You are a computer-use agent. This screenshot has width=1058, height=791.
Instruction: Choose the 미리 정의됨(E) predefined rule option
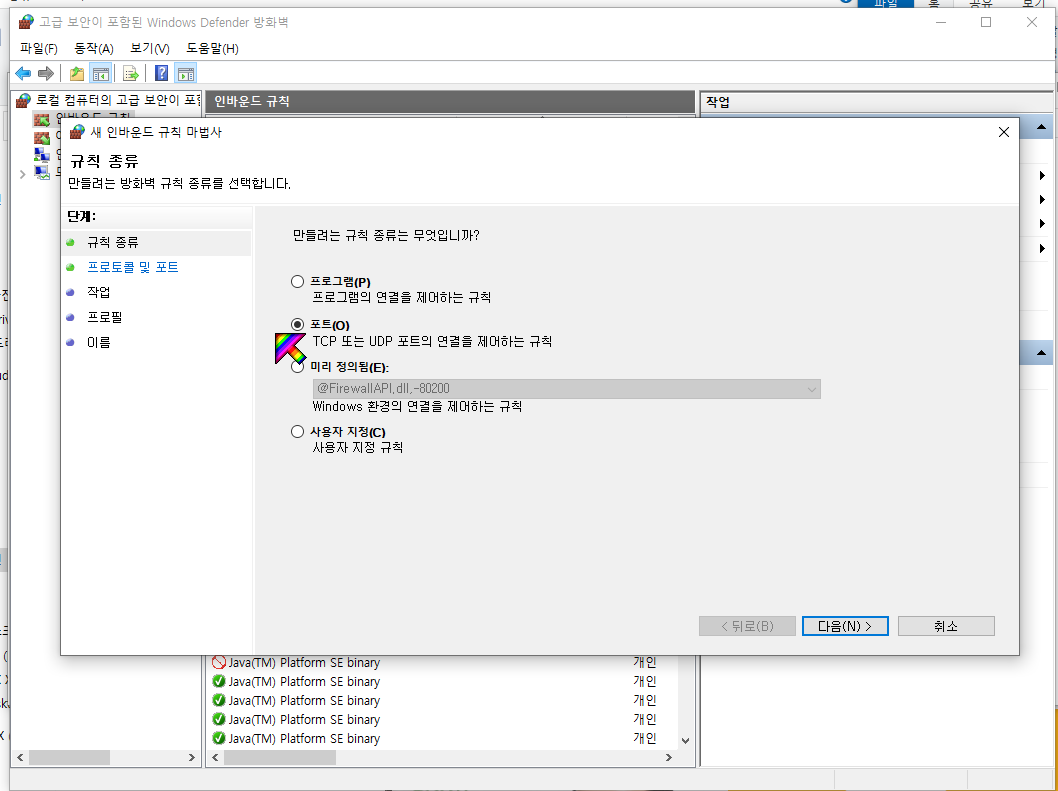coord(298,367)
